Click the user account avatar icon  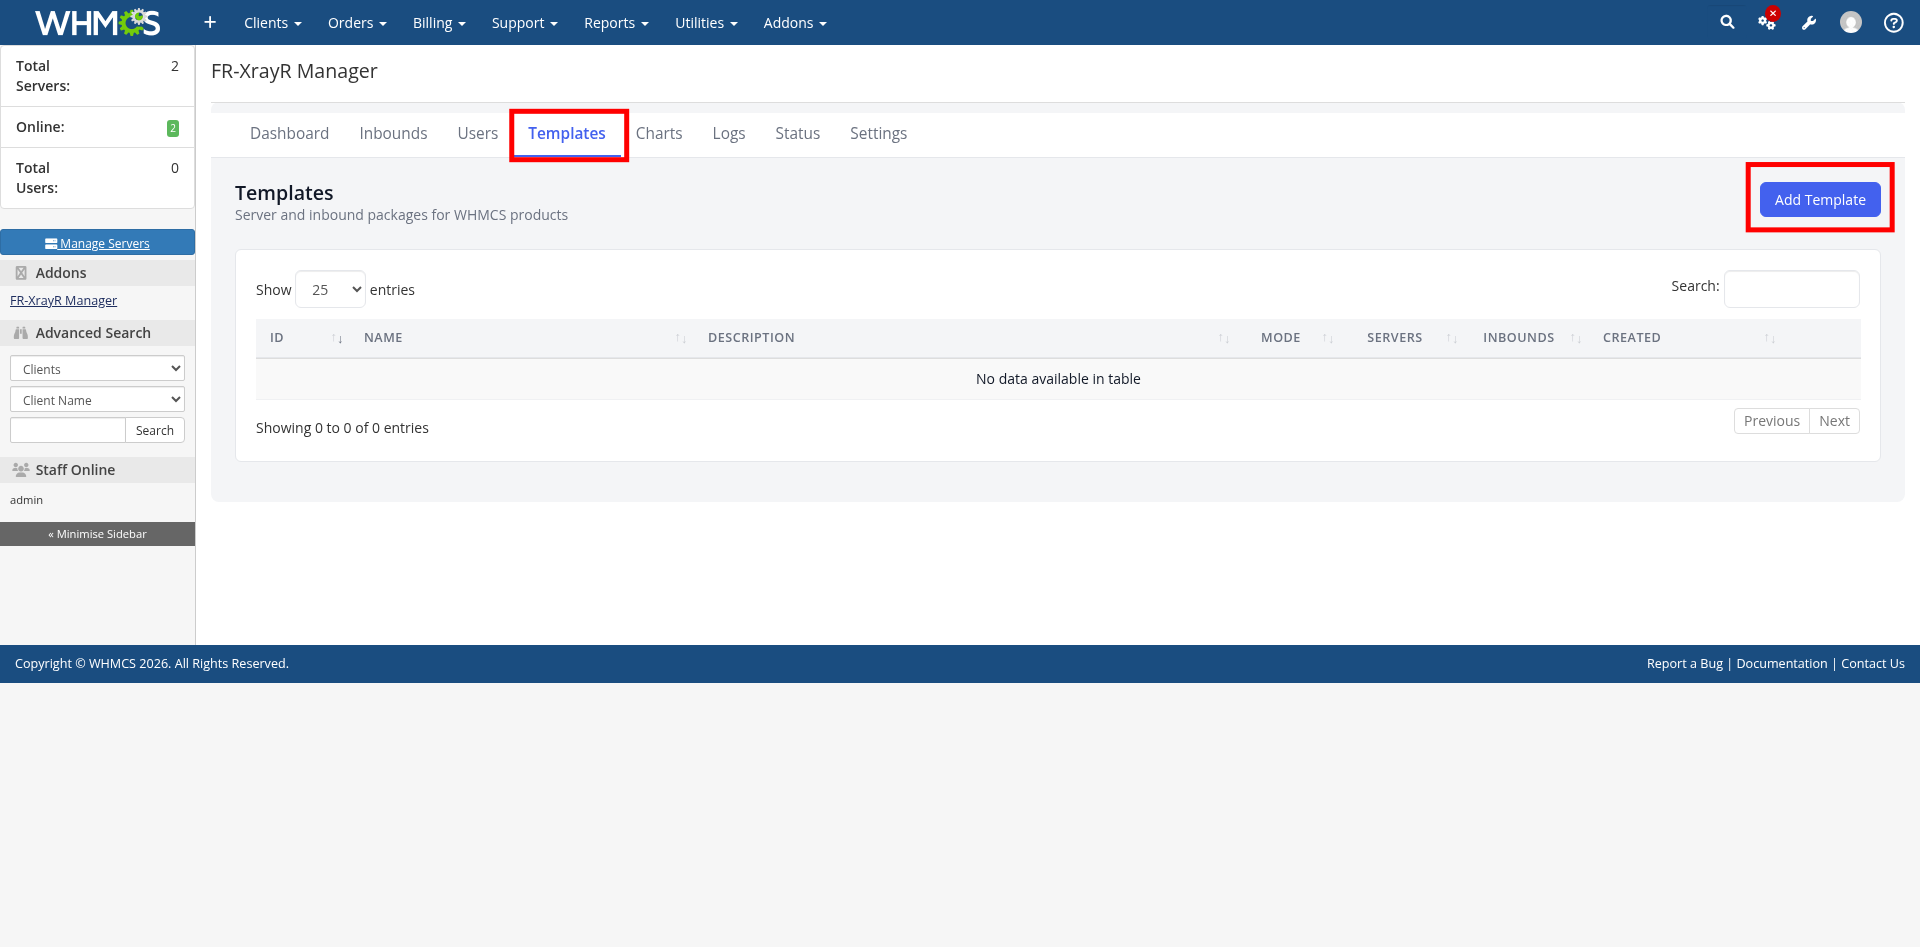pos(1851,22)
